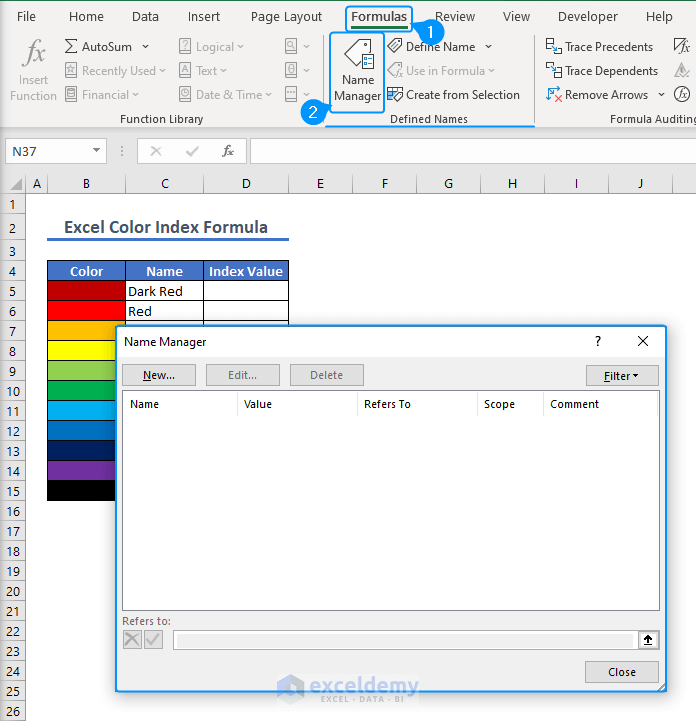Screen dimensions: 696x721
Task: Open Date & Time functions list
Action: [225, 95]
